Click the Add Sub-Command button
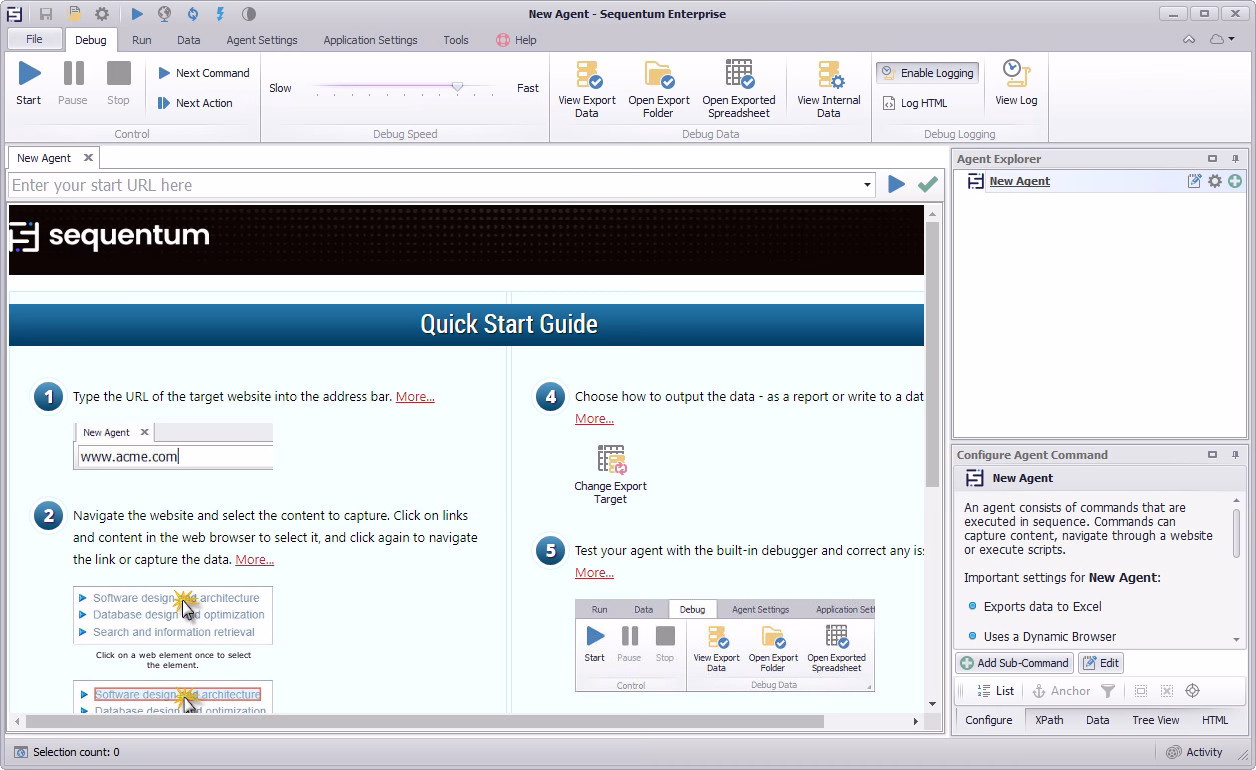1256x770 pixels. [1015, 663]
